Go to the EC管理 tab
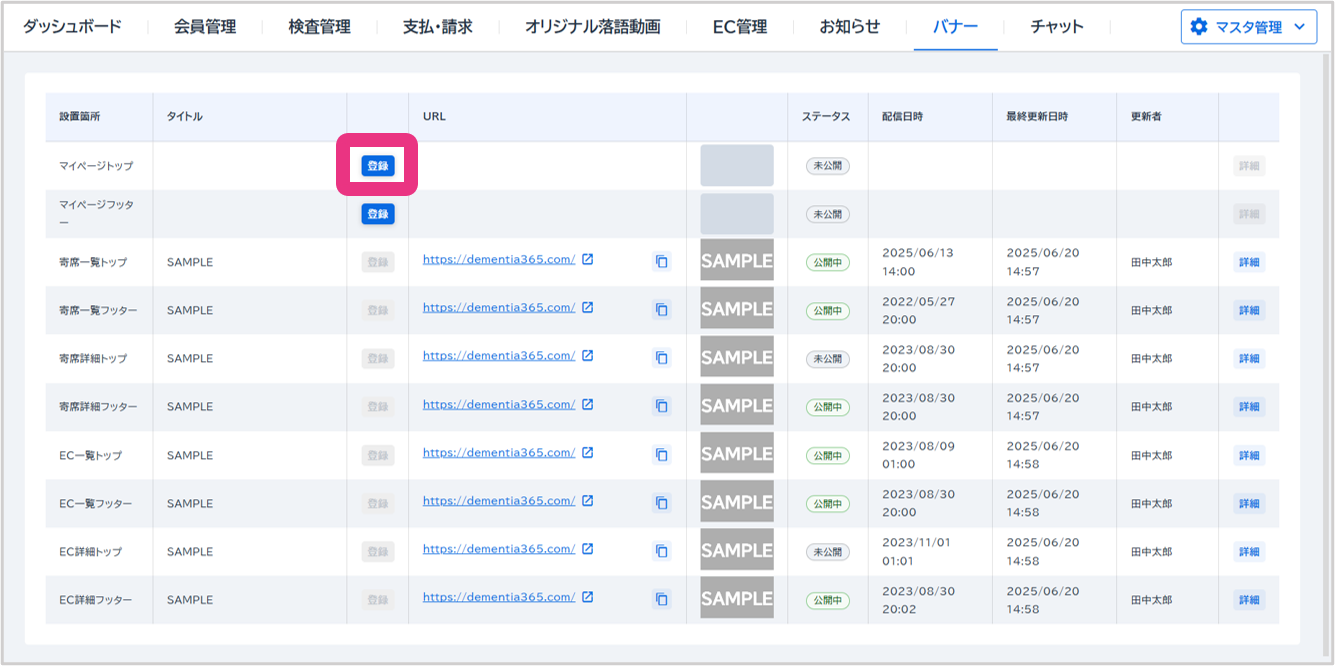Viewport: 1335px width, 666px height. [740, 27]
